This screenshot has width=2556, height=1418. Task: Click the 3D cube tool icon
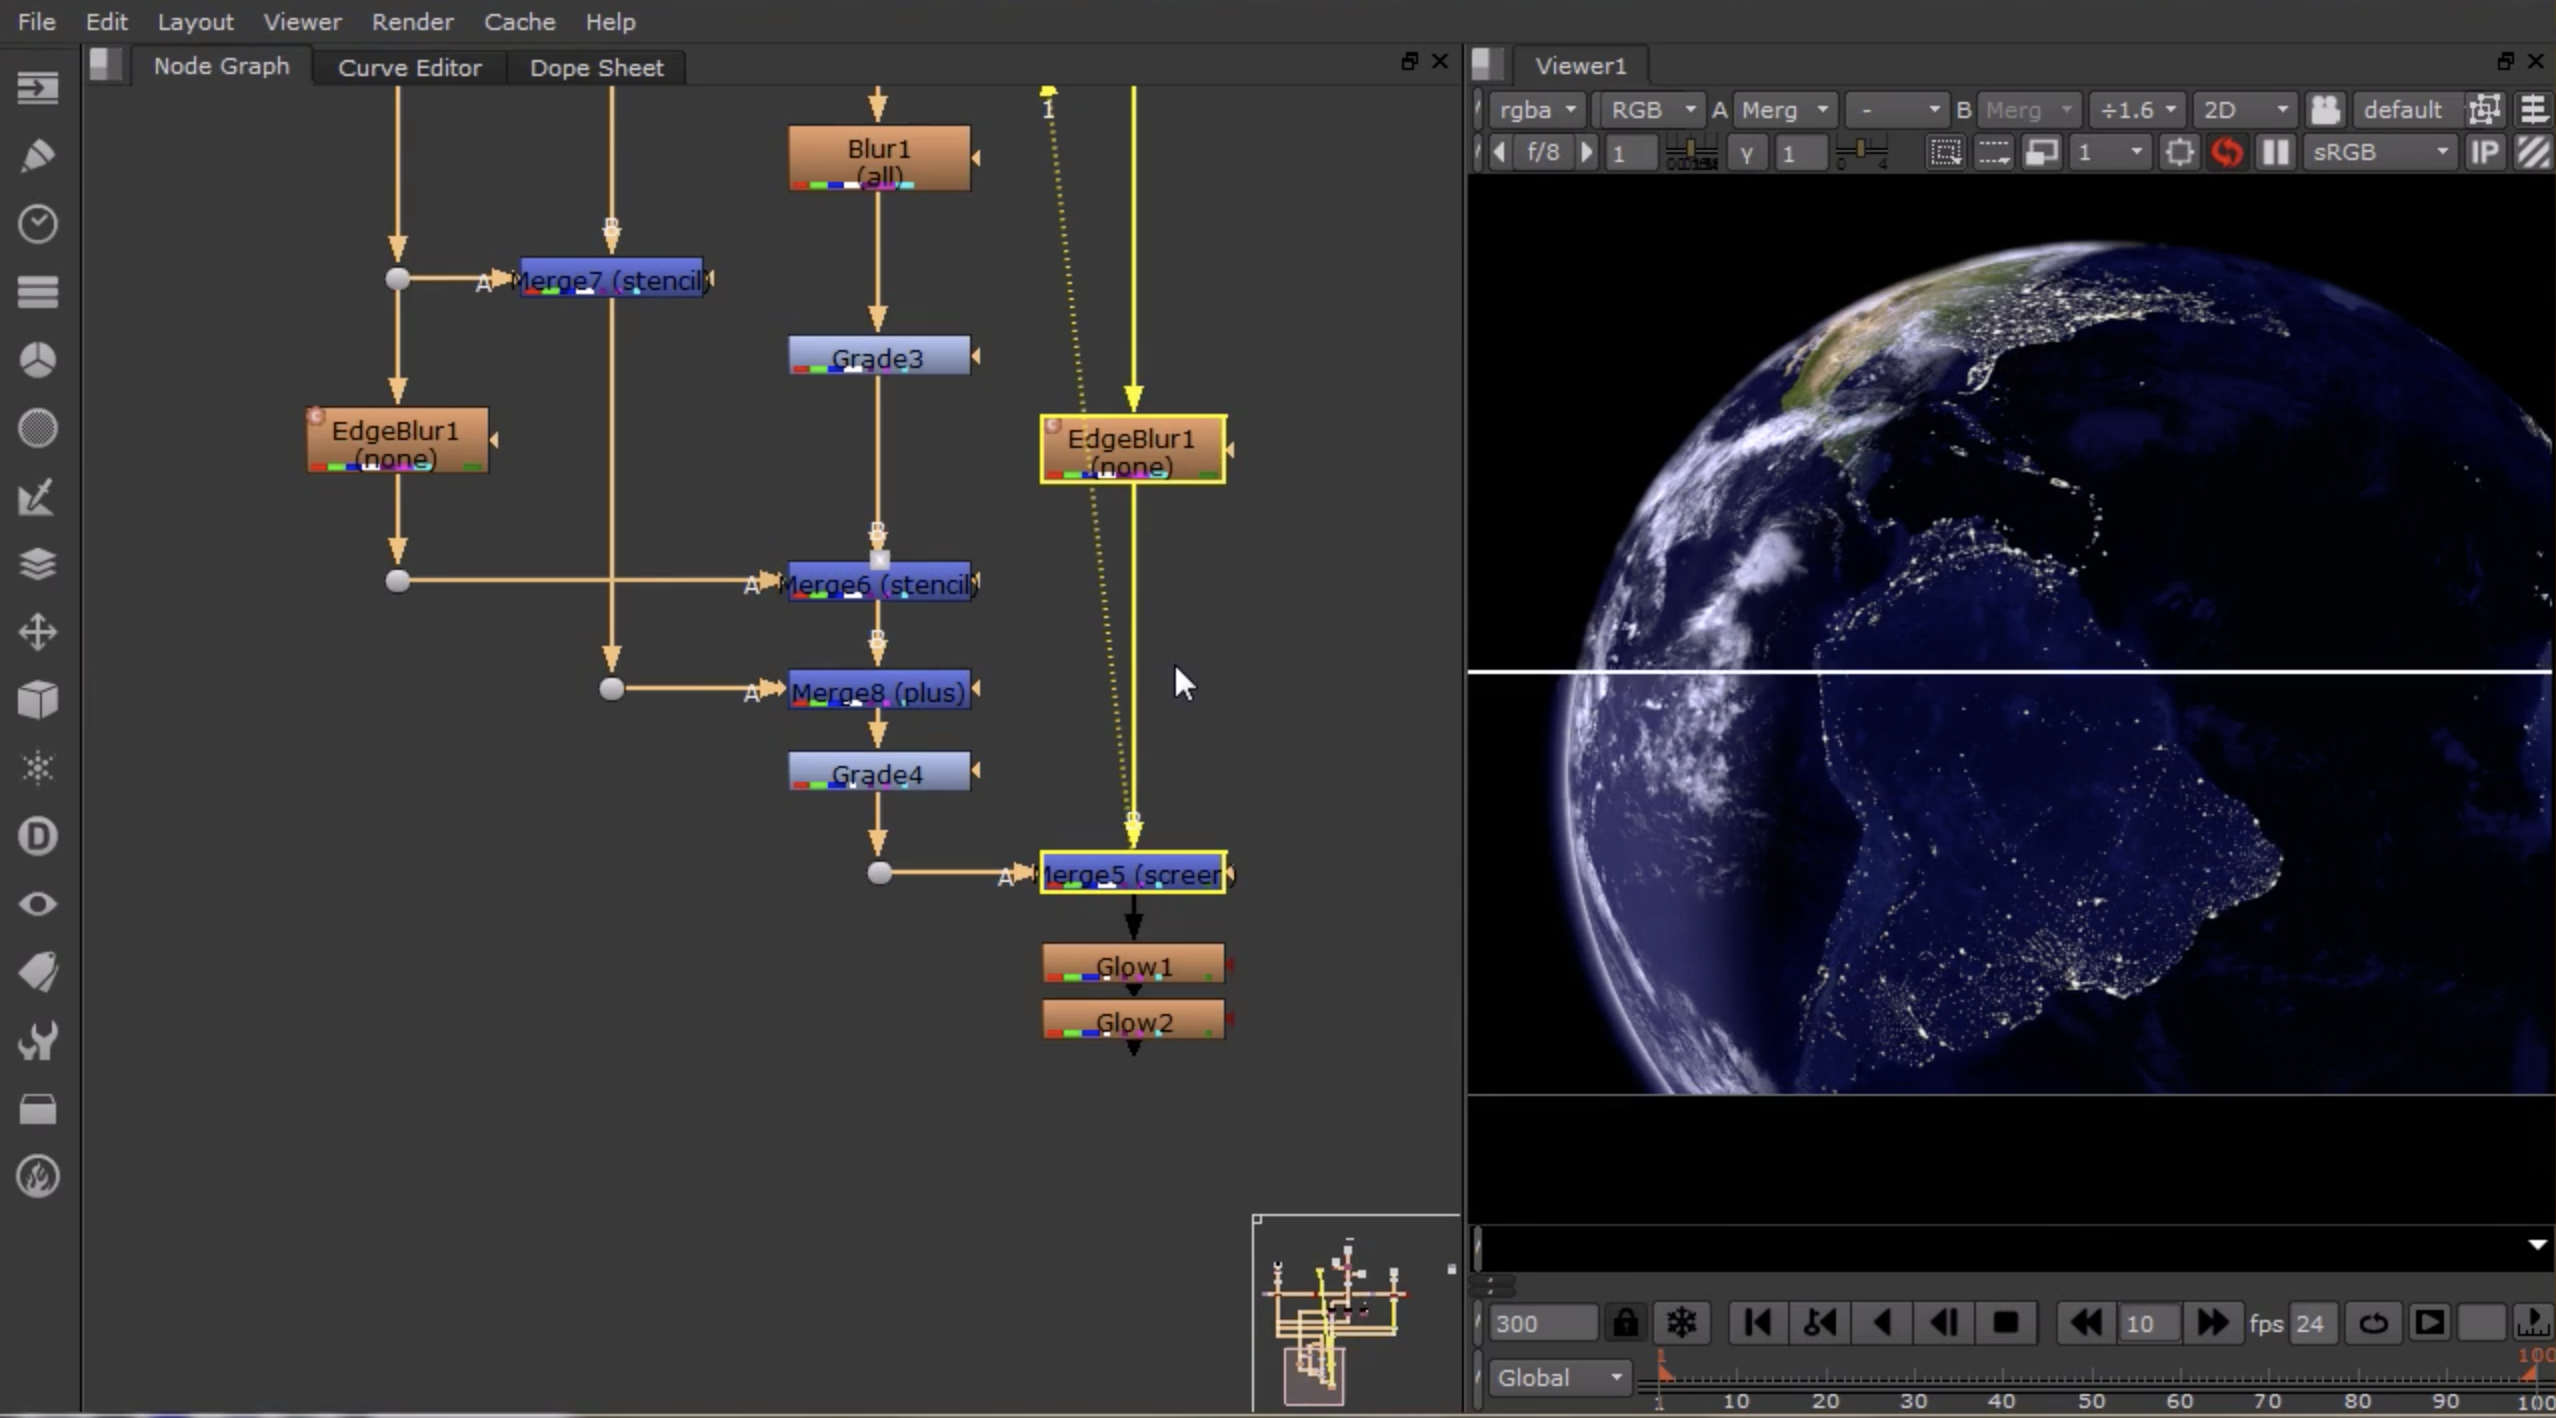click(37, 699)
